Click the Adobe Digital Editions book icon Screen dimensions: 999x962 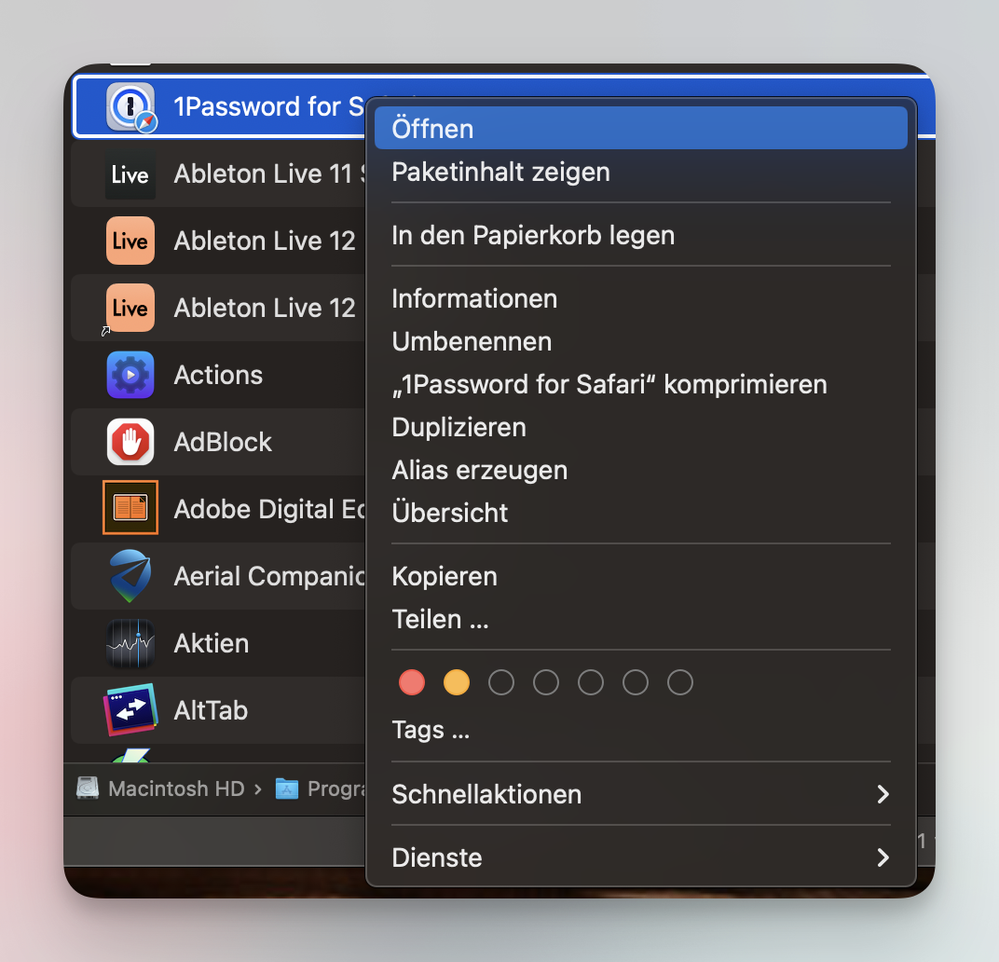tap(130, 508)
